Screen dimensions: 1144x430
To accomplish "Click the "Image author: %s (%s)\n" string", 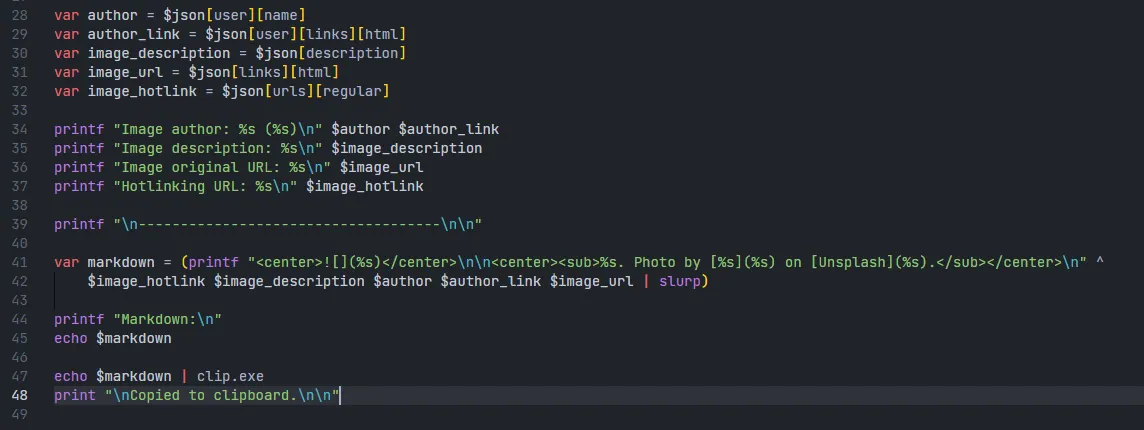I will [218, 129].
